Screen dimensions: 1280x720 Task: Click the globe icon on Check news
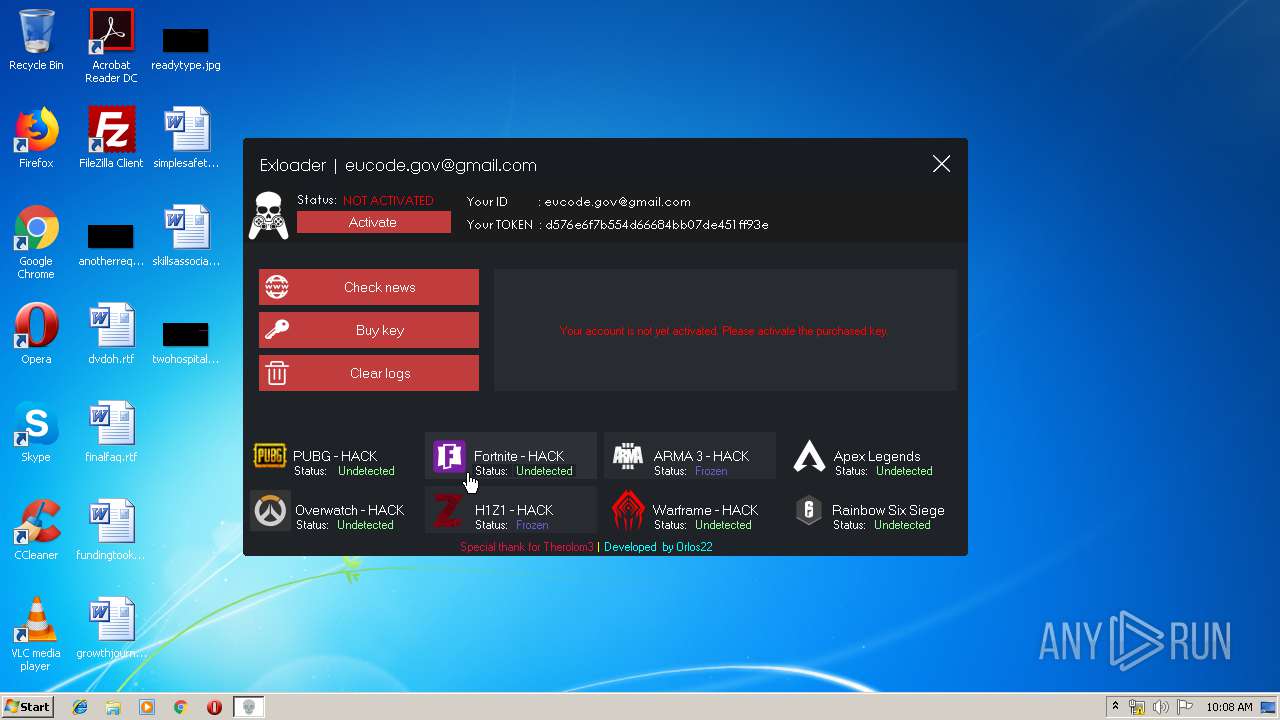click(x=277, y=287)
